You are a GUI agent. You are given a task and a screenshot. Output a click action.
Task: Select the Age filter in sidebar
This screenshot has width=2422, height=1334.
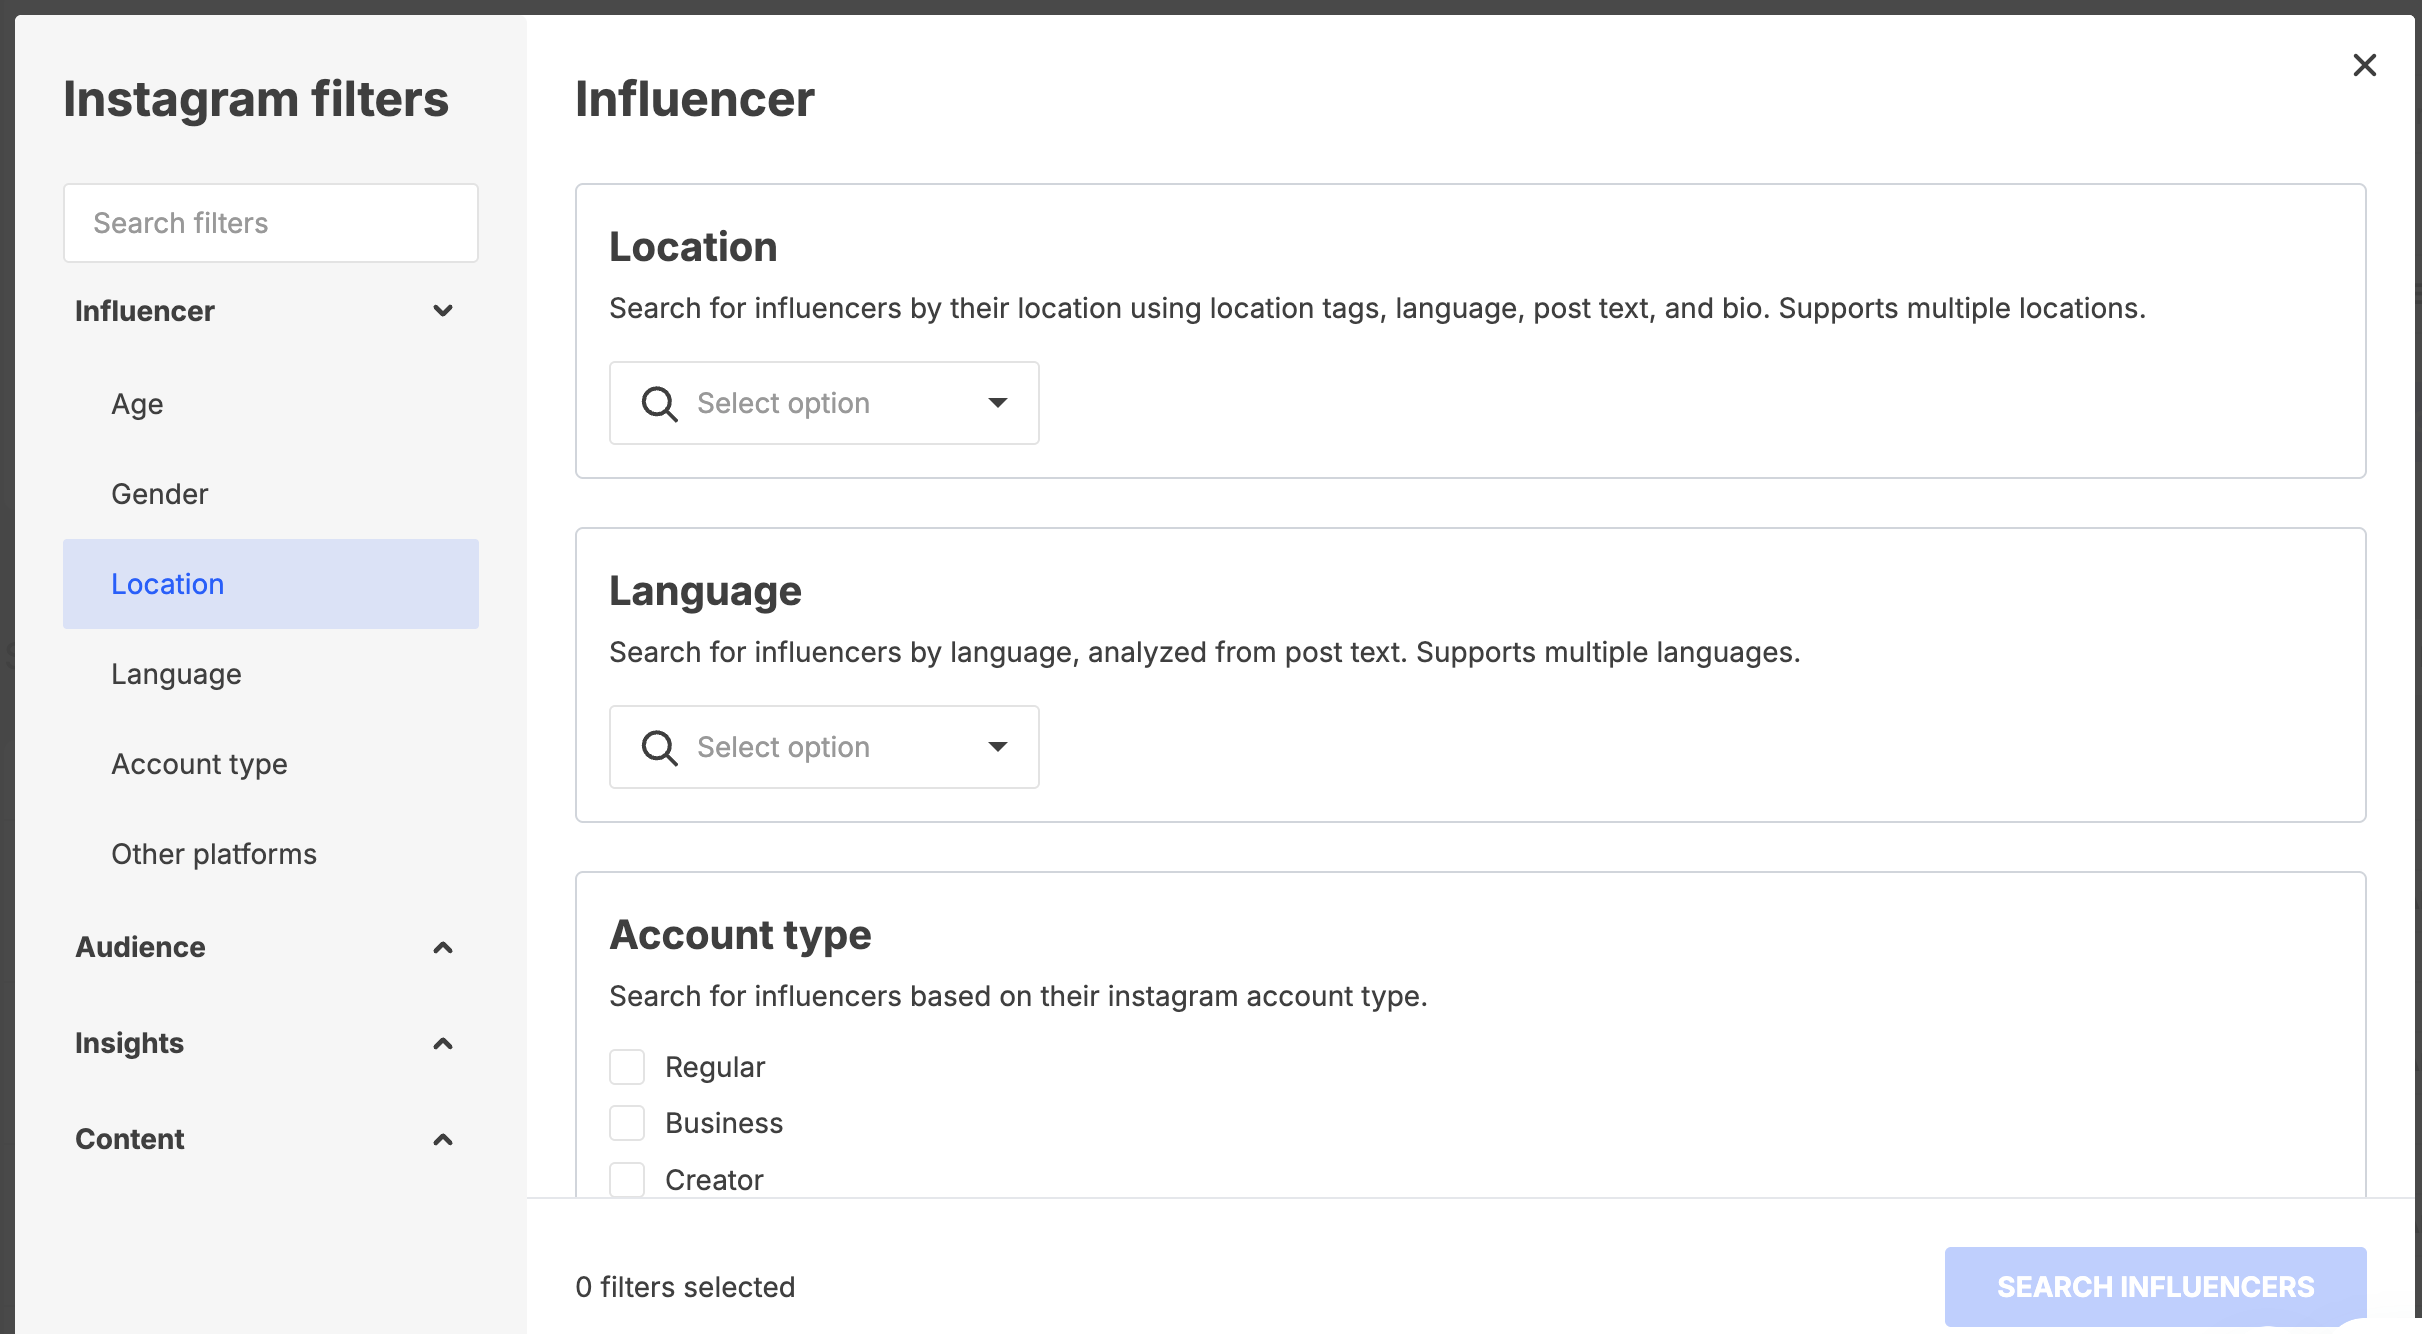pos(271,404)
